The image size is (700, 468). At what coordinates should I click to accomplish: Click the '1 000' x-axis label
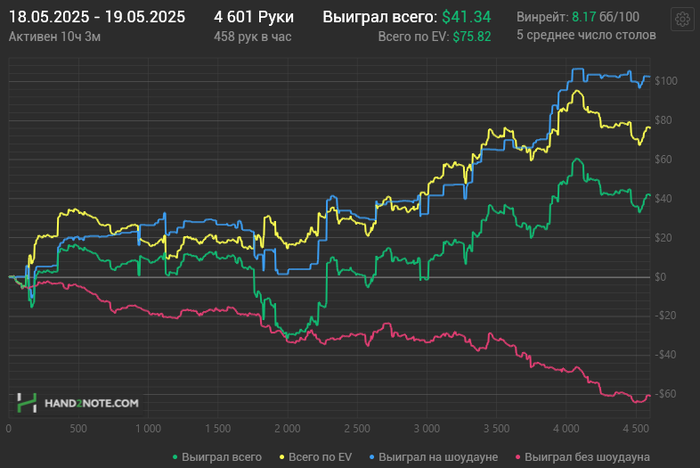click(x=148, y=429)
